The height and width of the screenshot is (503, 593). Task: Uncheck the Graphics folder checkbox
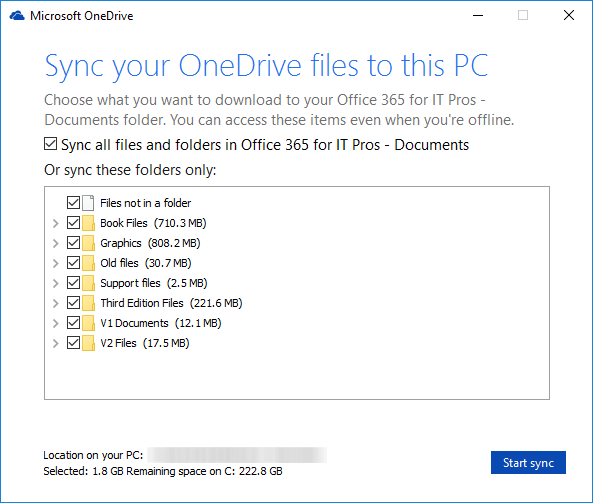[x=73, y=243]
